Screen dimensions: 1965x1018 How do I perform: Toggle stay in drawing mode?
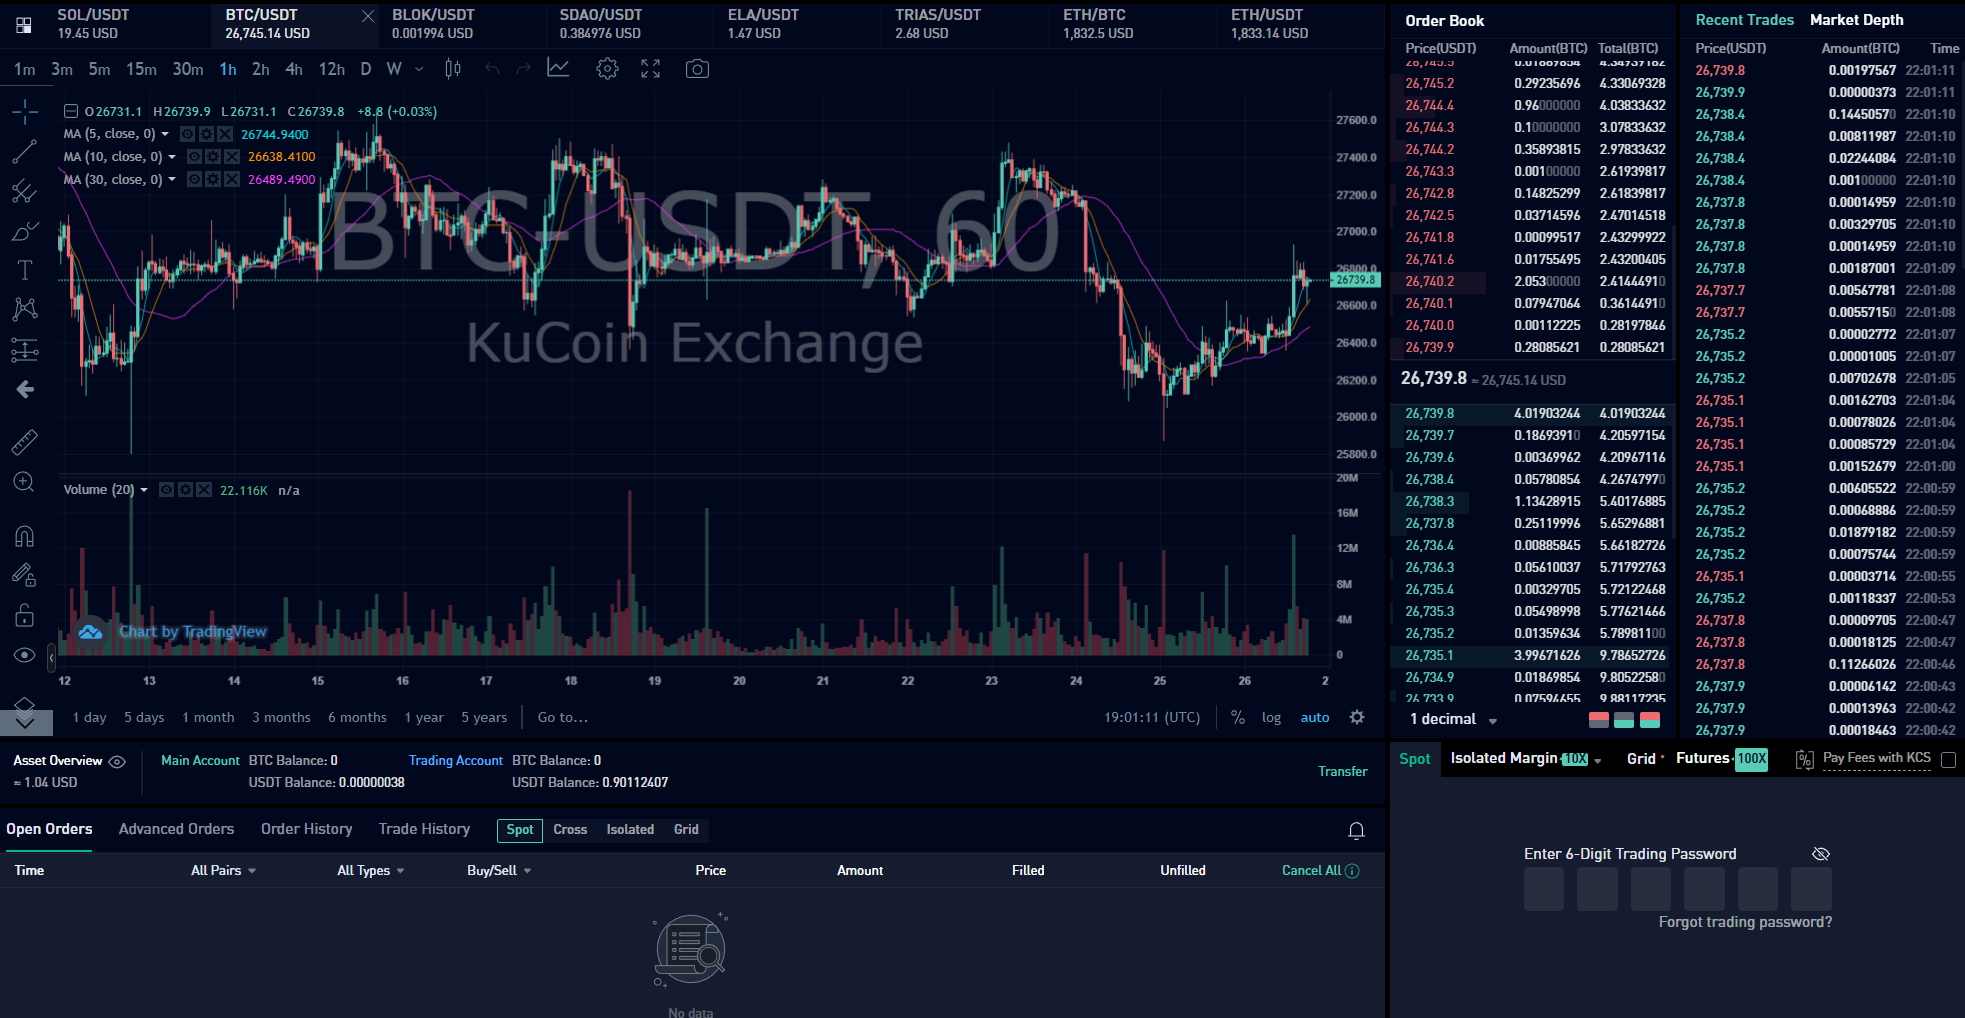pos(25,575)
